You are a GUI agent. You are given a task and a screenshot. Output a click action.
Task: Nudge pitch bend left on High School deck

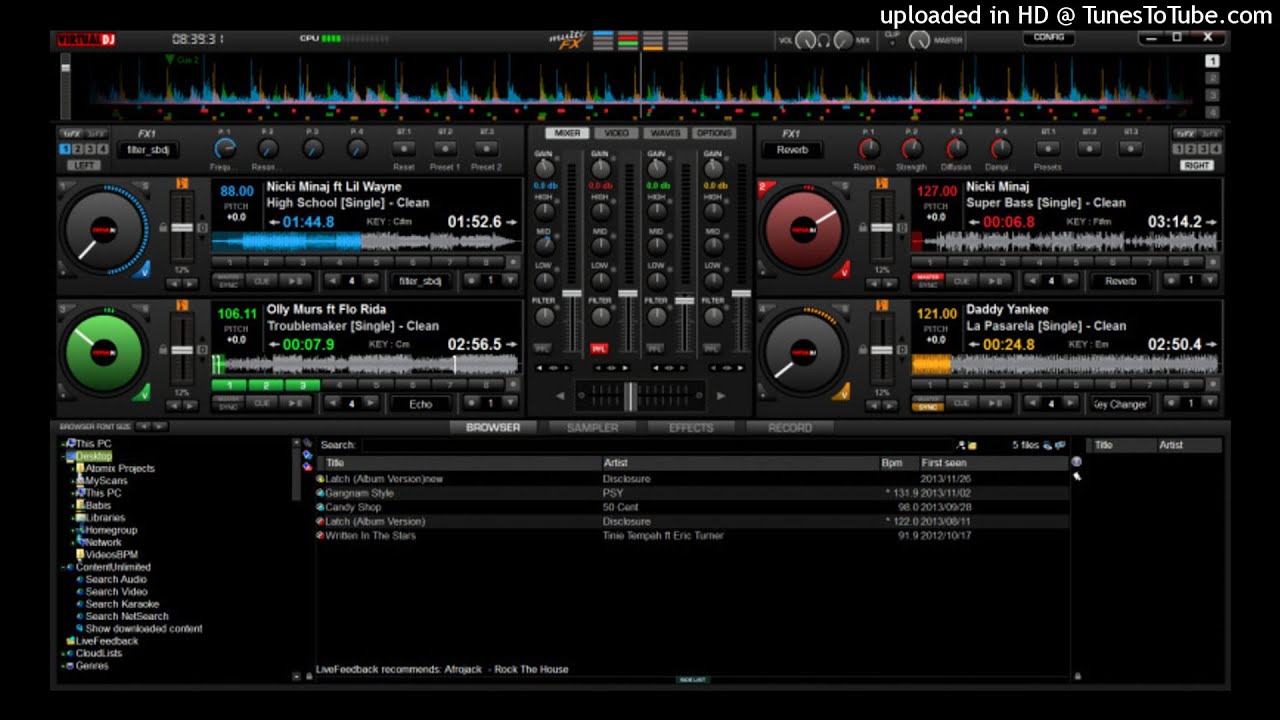(x=173, y=284)
